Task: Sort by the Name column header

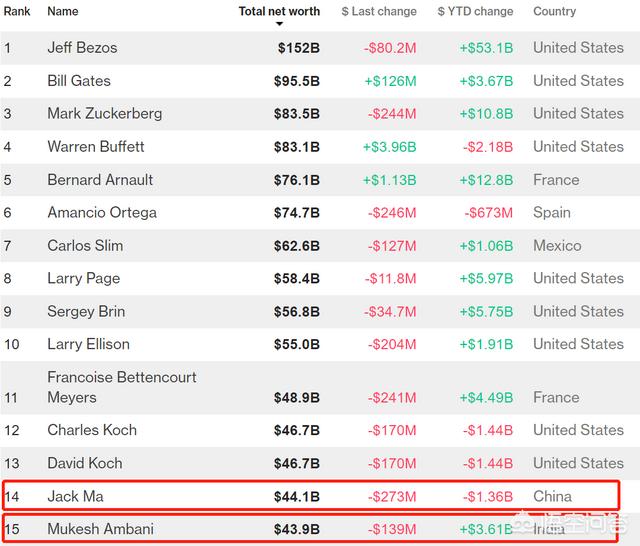Action: point(63,11)
